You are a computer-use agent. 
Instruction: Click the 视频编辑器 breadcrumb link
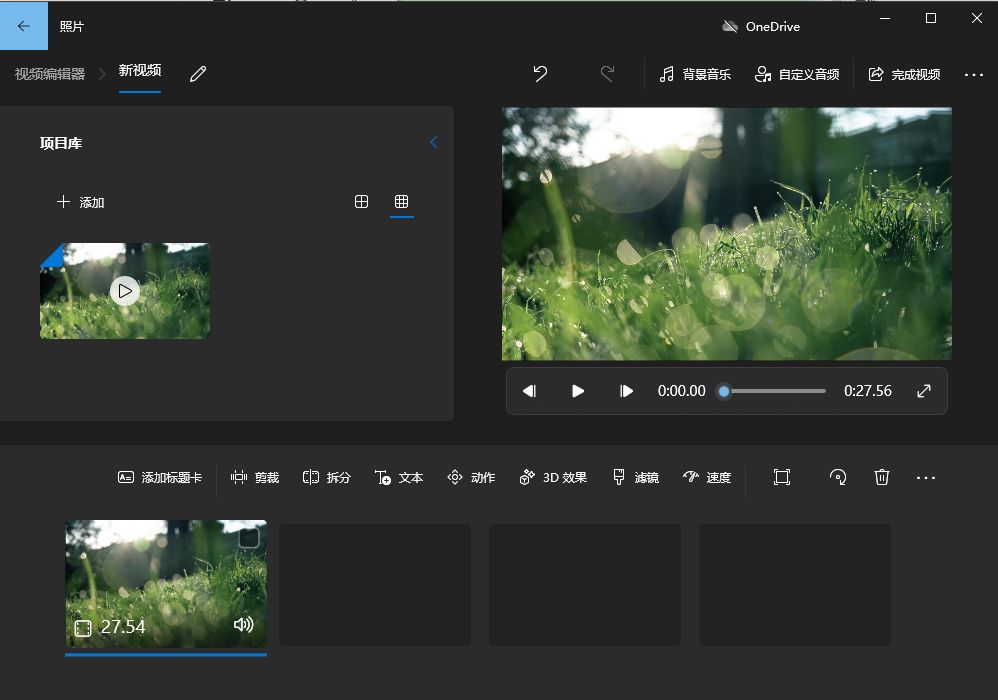[50, 74]
